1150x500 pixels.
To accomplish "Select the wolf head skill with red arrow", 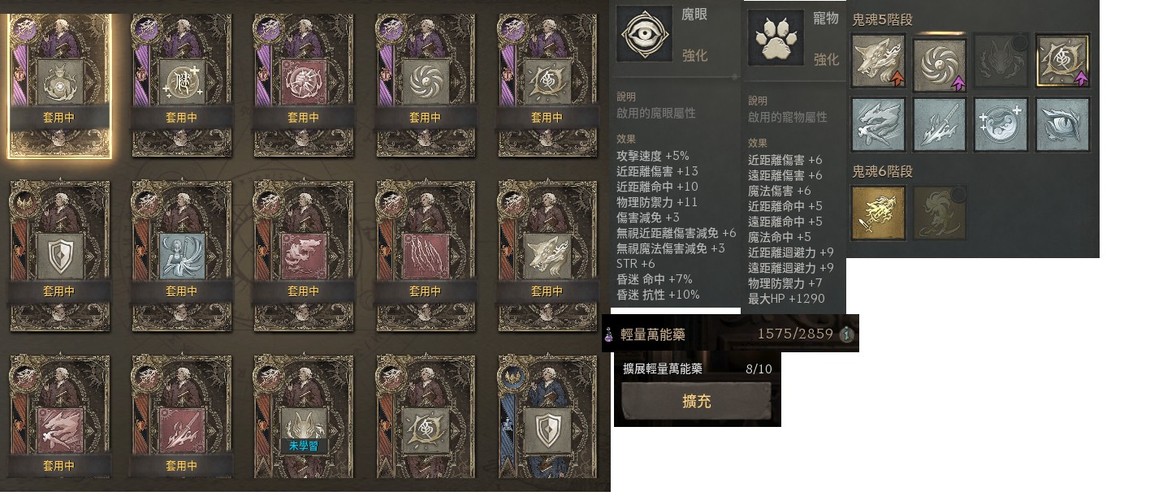I will click(879, 61).
